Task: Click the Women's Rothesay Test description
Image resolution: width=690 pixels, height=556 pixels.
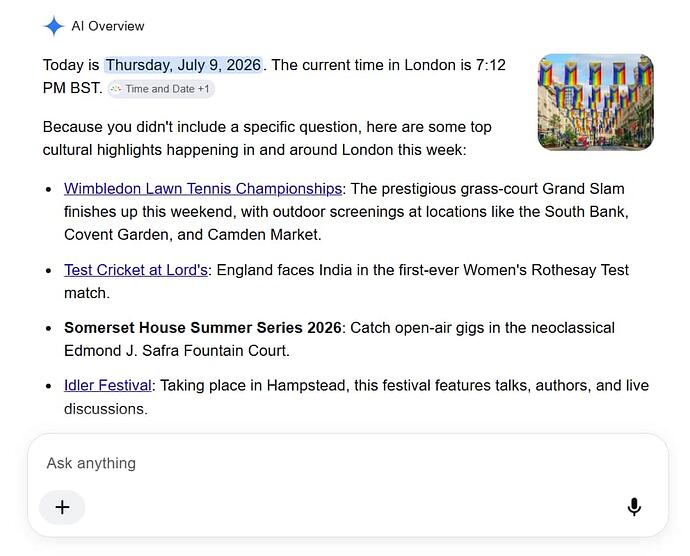Action: 422,270
